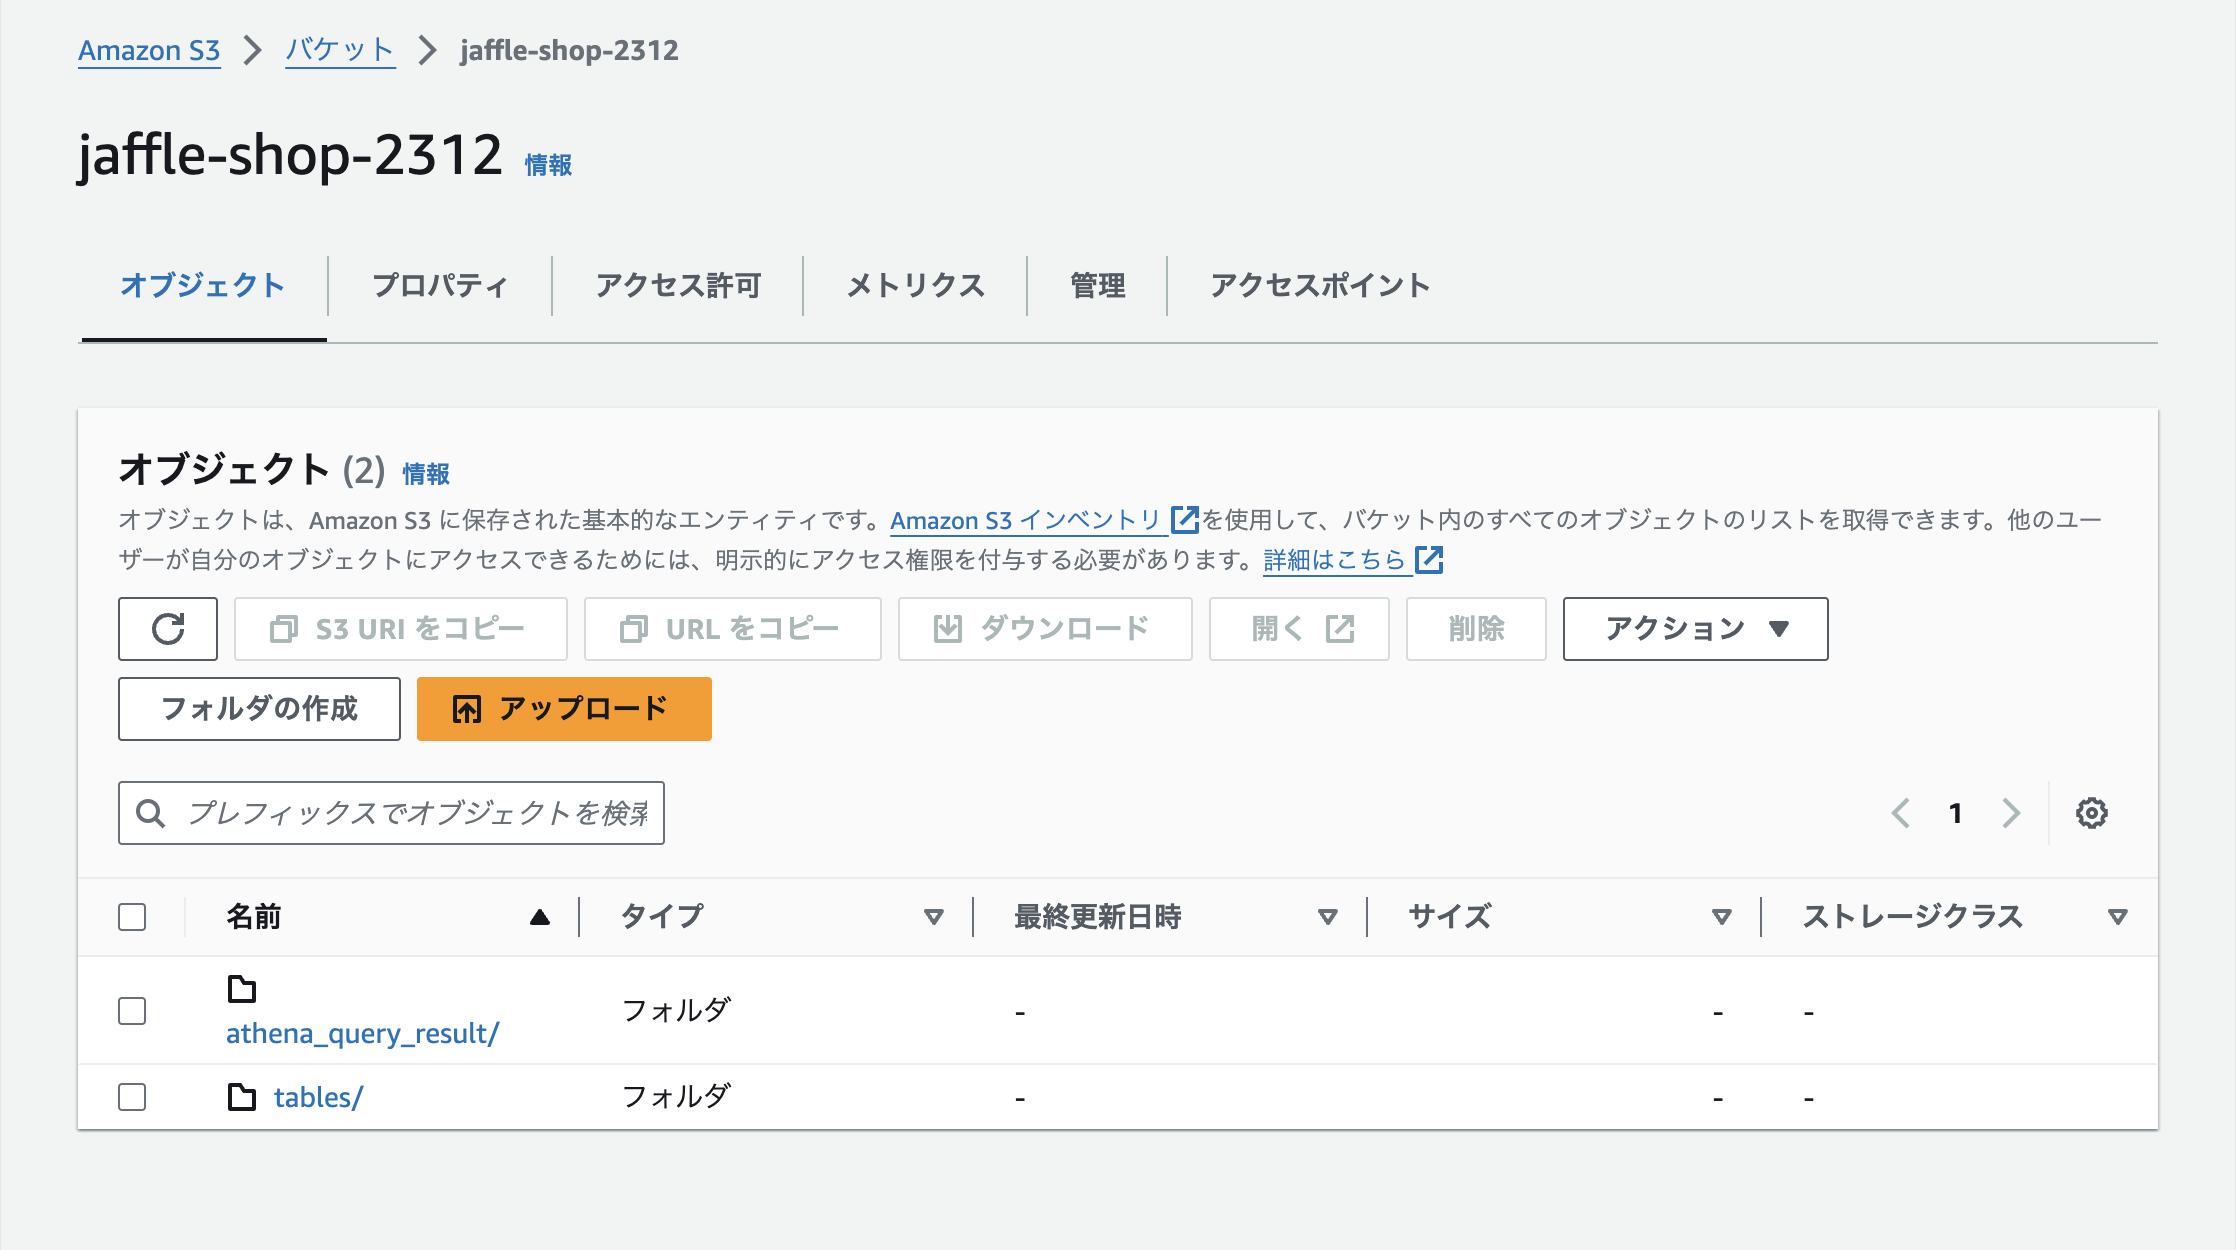Click the jaffle-shop-2312 breadcrumb text
2236x1250 pixels.
click(x=569, y=50)
